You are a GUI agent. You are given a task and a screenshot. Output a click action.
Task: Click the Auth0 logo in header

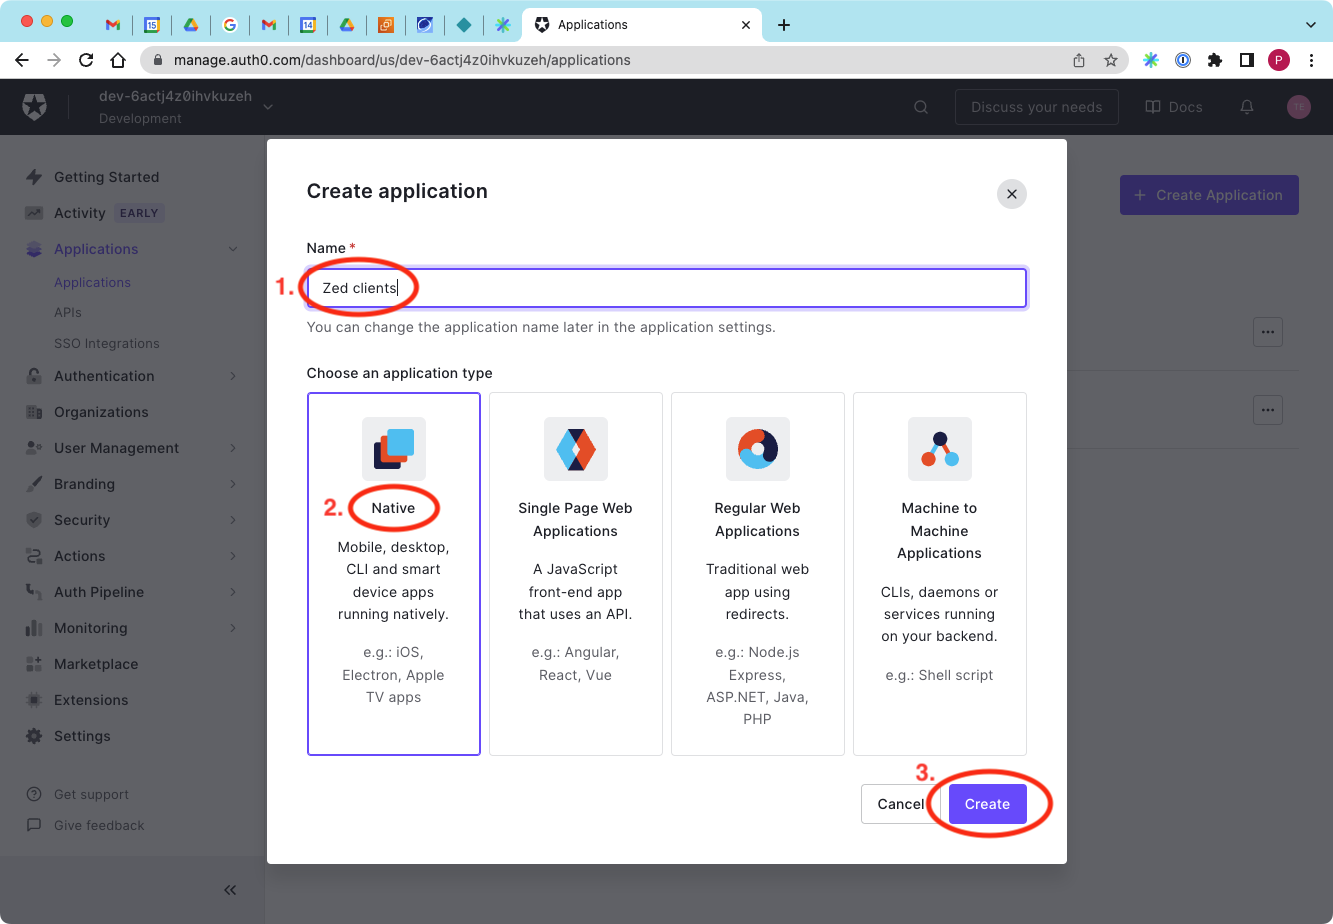pyautogui.click(x=35, y=107)
